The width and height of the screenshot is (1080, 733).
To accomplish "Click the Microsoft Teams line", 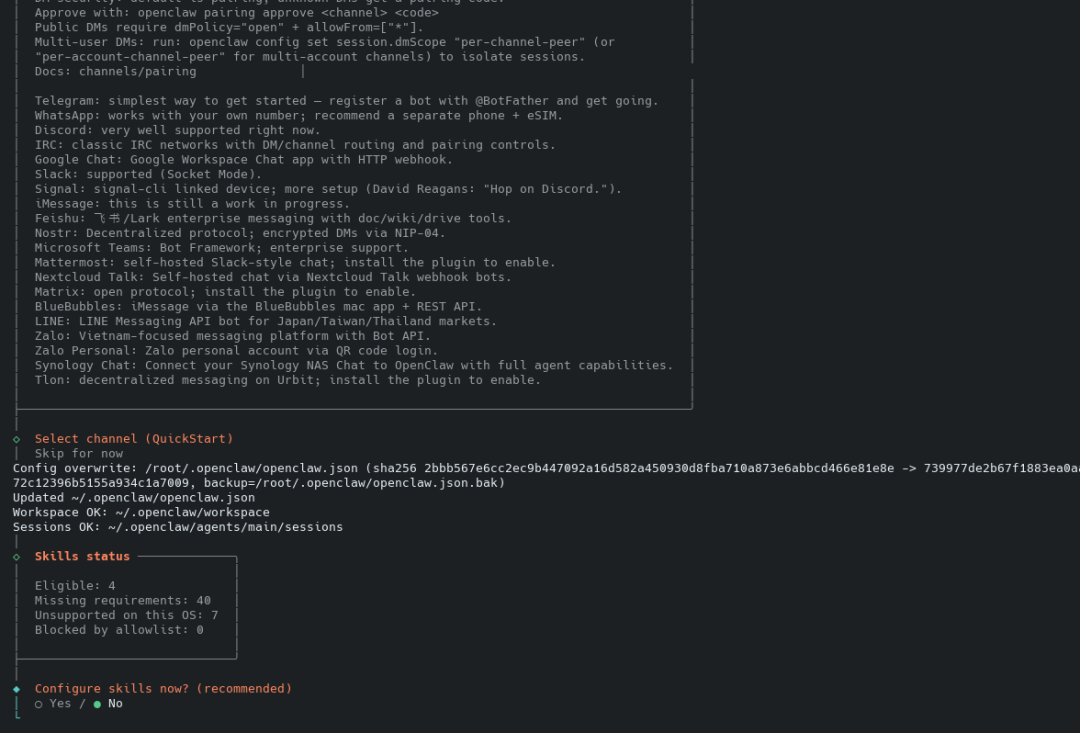I will (221, 248).
